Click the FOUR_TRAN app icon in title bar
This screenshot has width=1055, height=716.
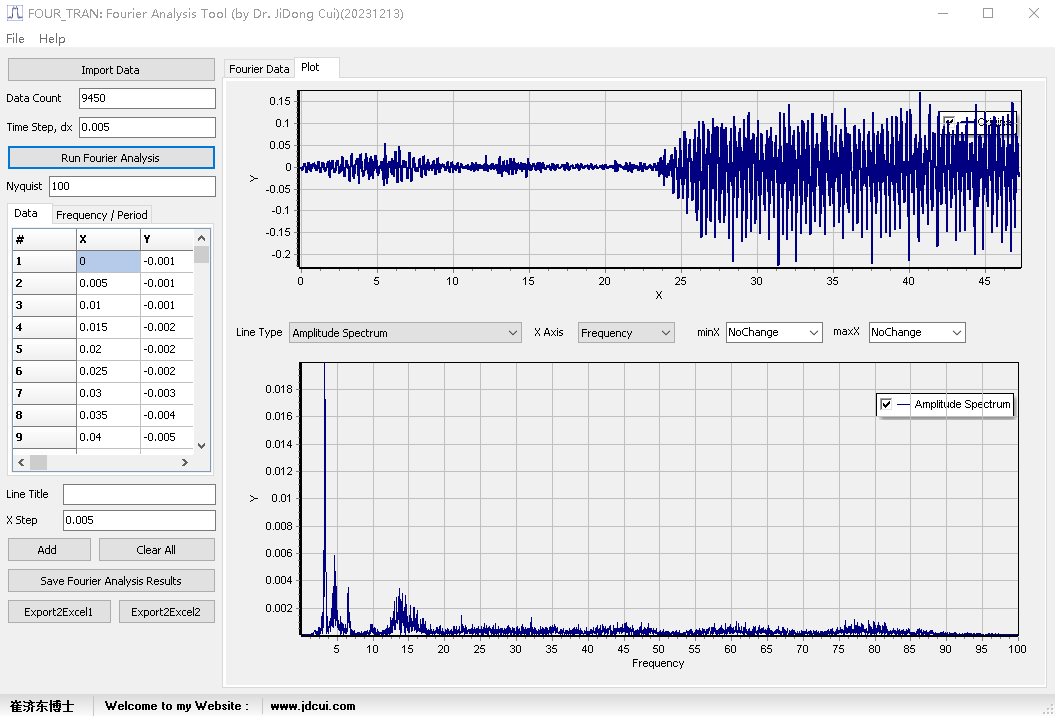point(14,13)
